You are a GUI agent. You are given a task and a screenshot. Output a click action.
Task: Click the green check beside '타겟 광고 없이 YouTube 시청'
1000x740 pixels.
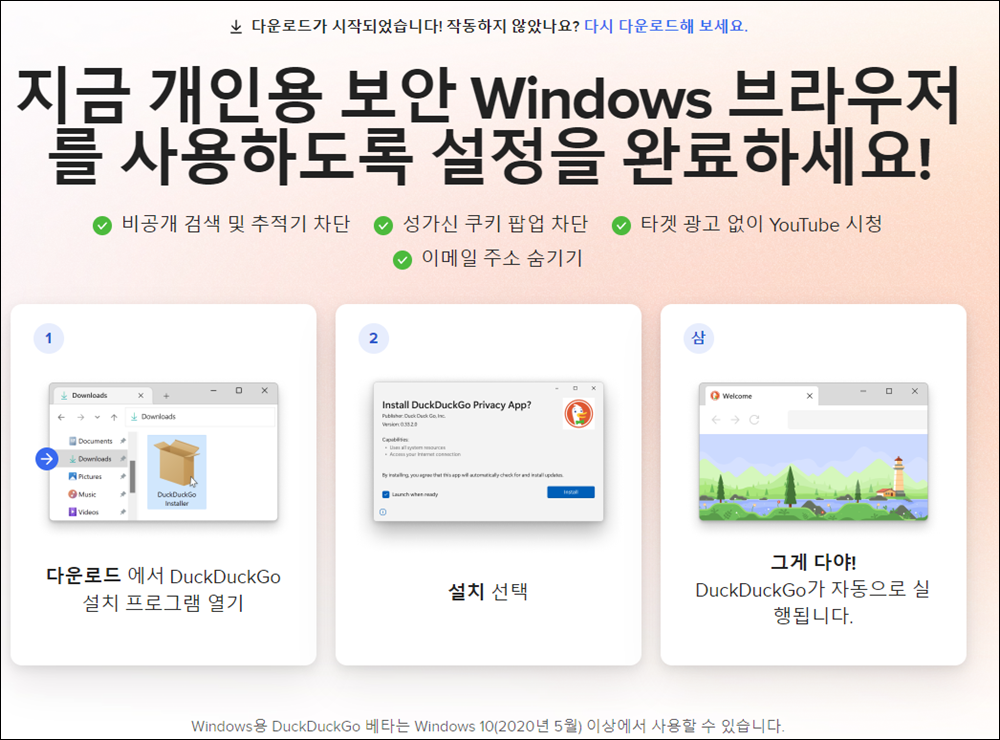click(621, 225)
